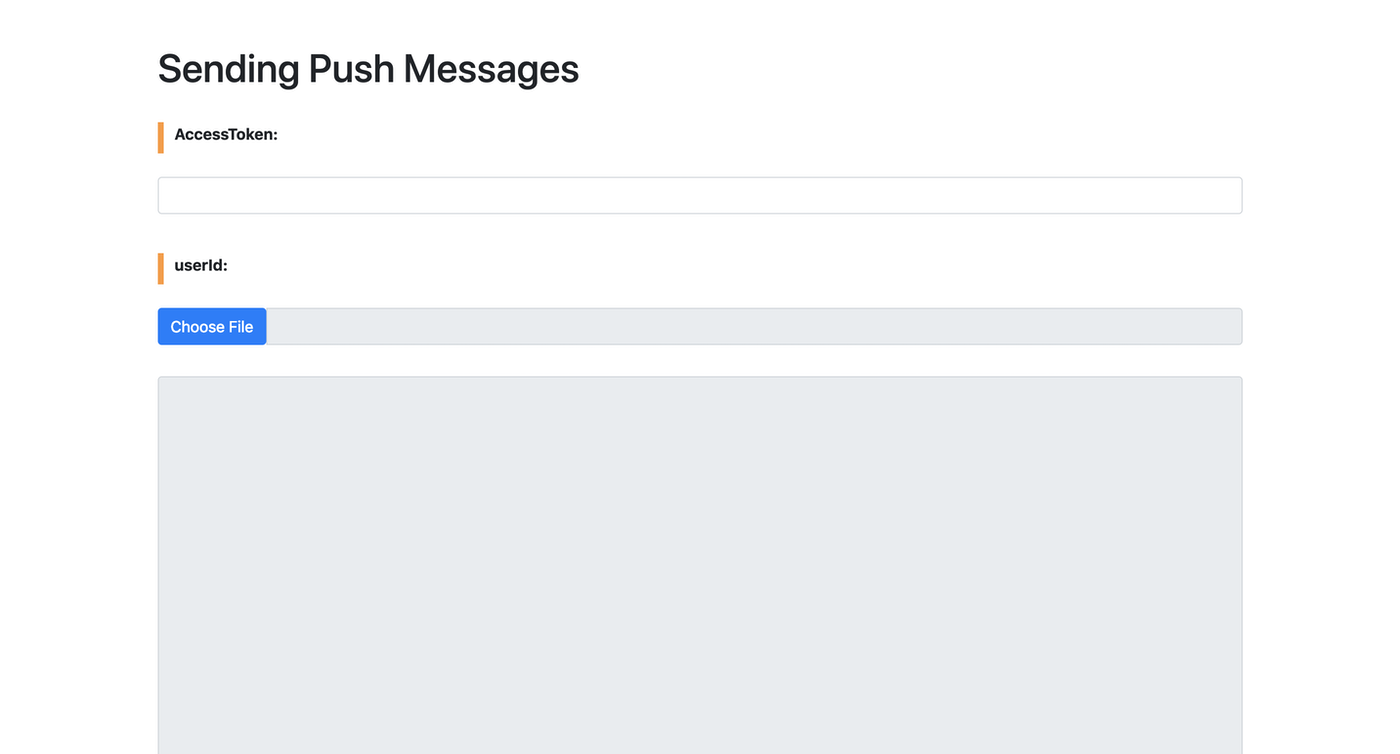Open the file picker for userId
1400x754 pixels.
(x=212, y=327)
